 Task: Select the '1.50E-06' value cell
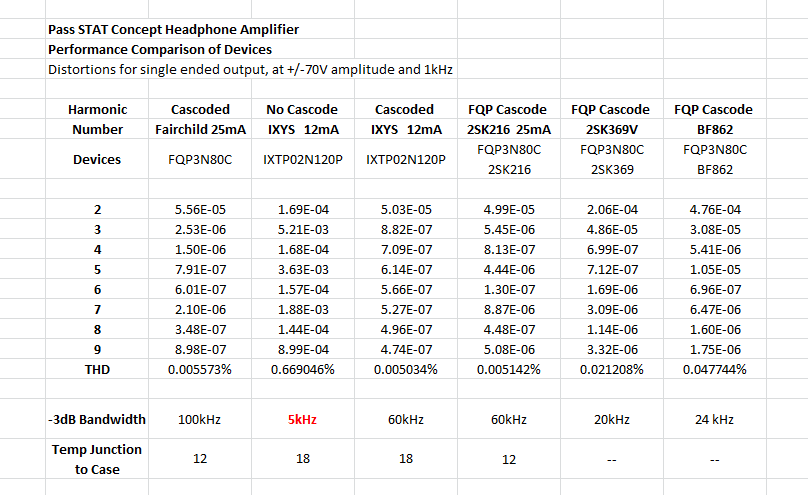(200, 250)
